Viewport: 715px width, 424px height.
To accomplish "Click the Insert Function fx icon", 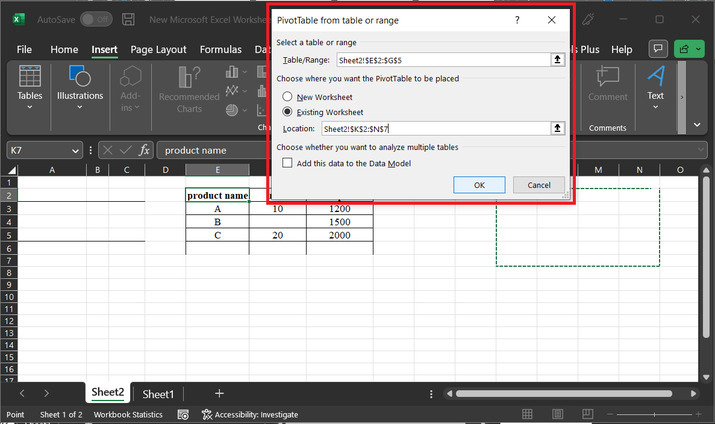I will pyautogui.click(x=144, y=150).
